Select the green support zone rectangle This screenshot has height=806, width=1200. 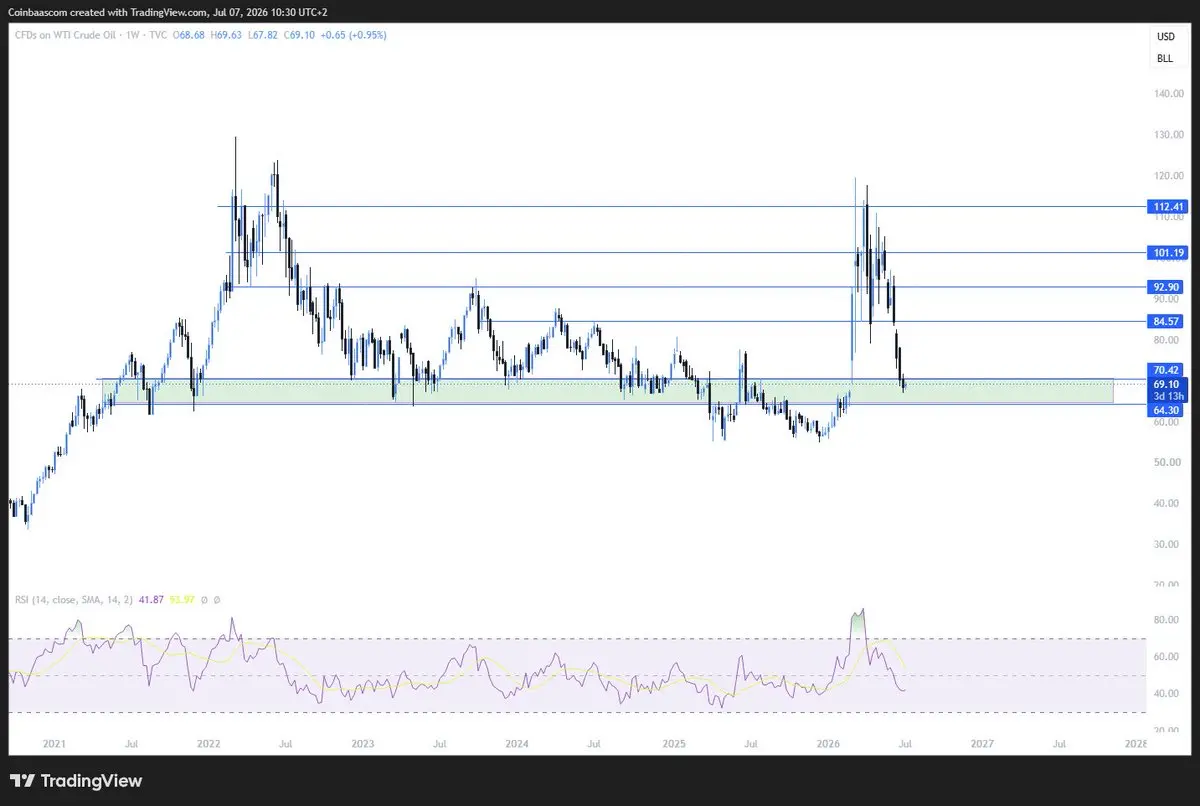(x=607, y=392)
